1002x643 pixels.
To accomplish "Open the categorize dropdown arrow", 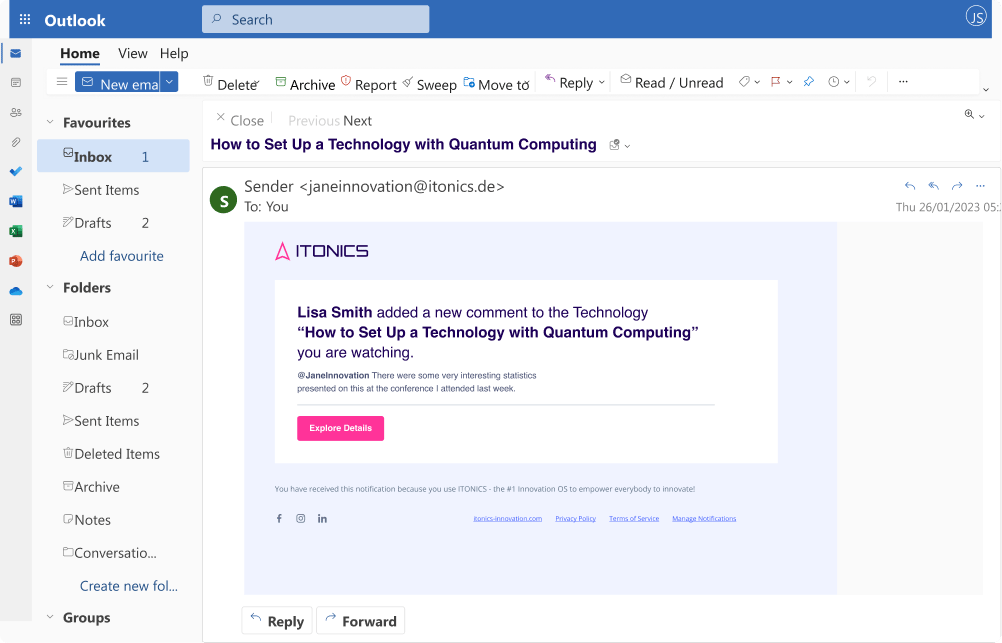I will pos(757,82).
